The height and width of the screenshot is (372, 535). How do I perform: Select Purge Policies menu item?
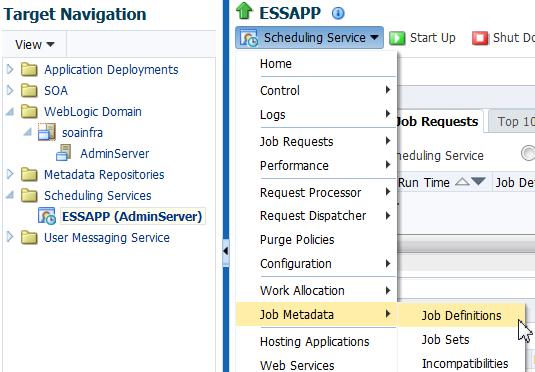click(x=316, y=240)
